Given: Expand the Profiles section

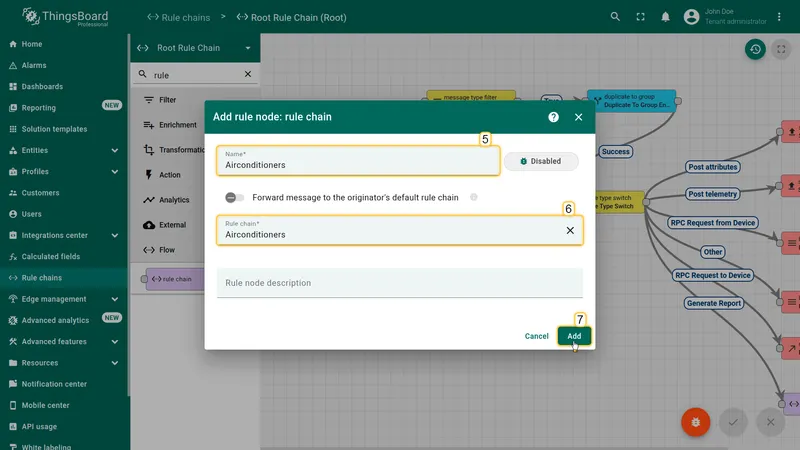Looking at the screenshot, I should click(64, 171).
